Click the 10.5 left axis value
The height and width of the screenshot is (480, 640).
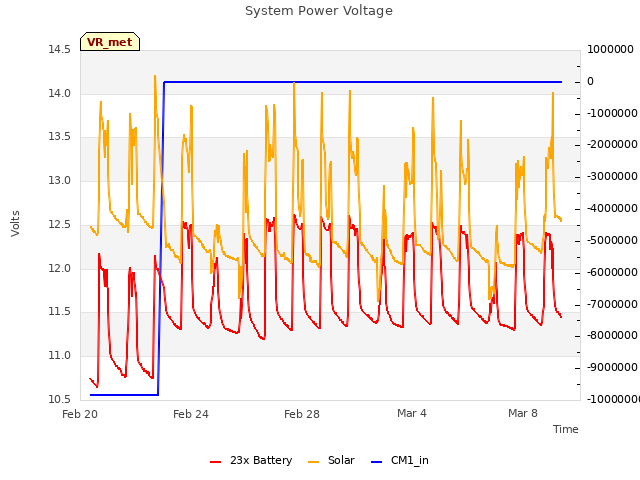pyautogui.click(x=59, y=399)
